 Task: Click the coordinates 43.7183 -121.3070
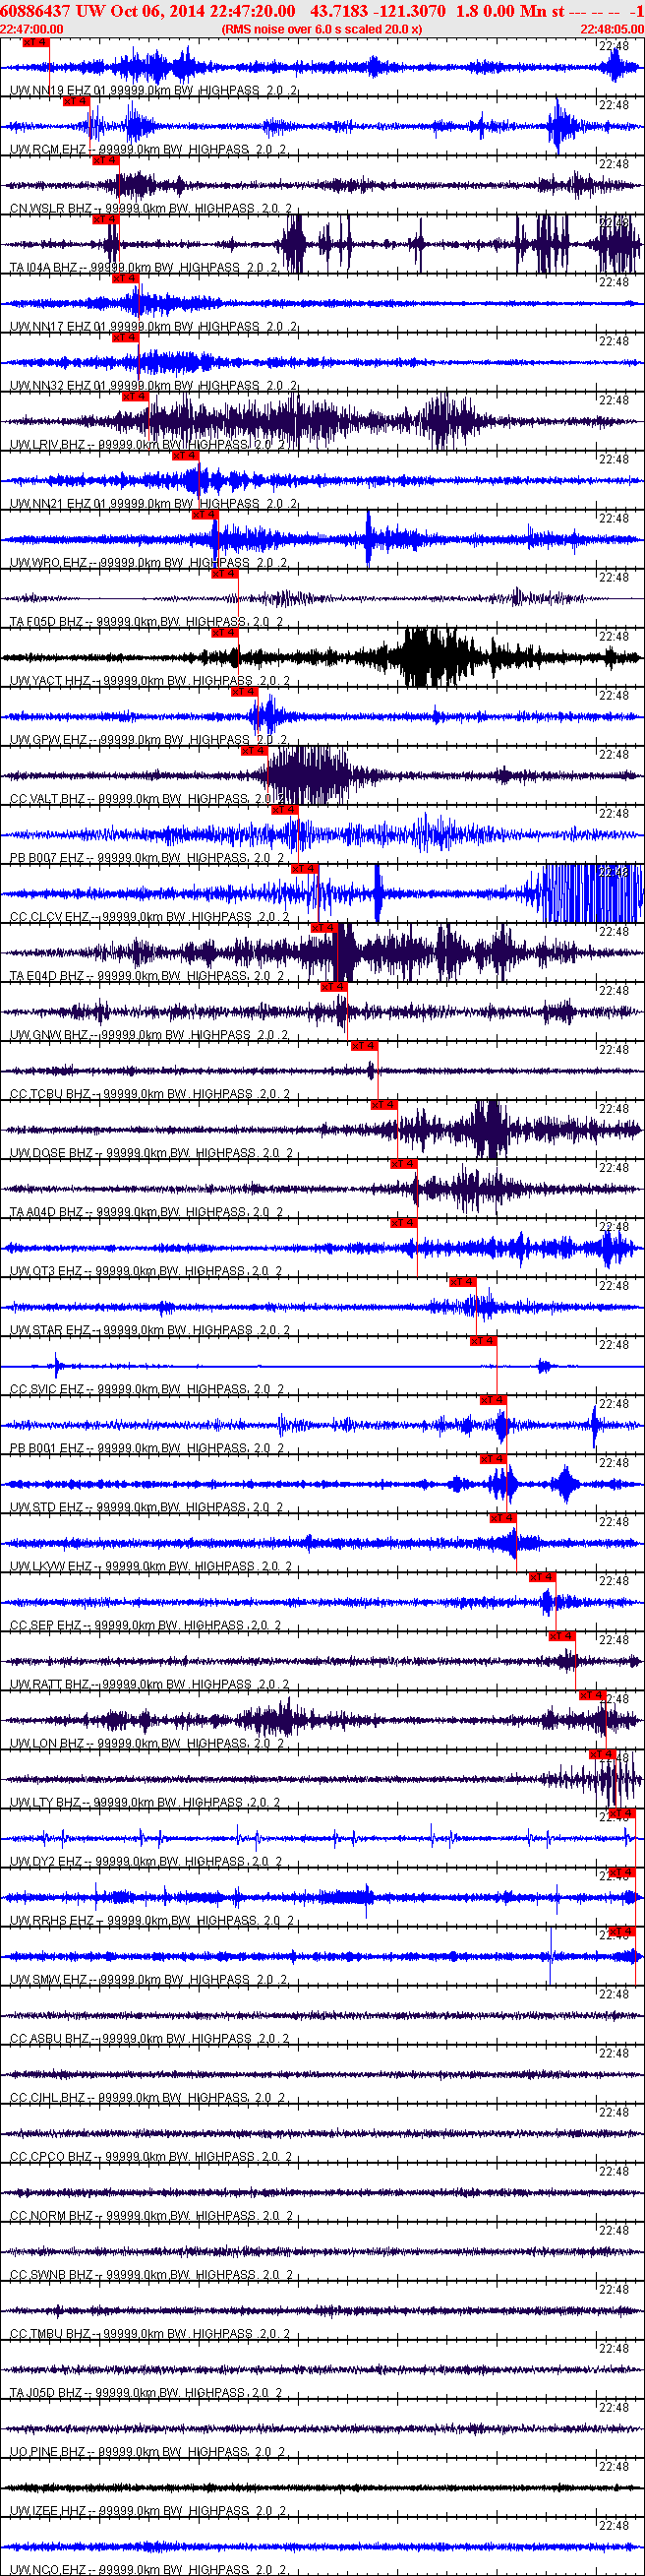(378, 10)
